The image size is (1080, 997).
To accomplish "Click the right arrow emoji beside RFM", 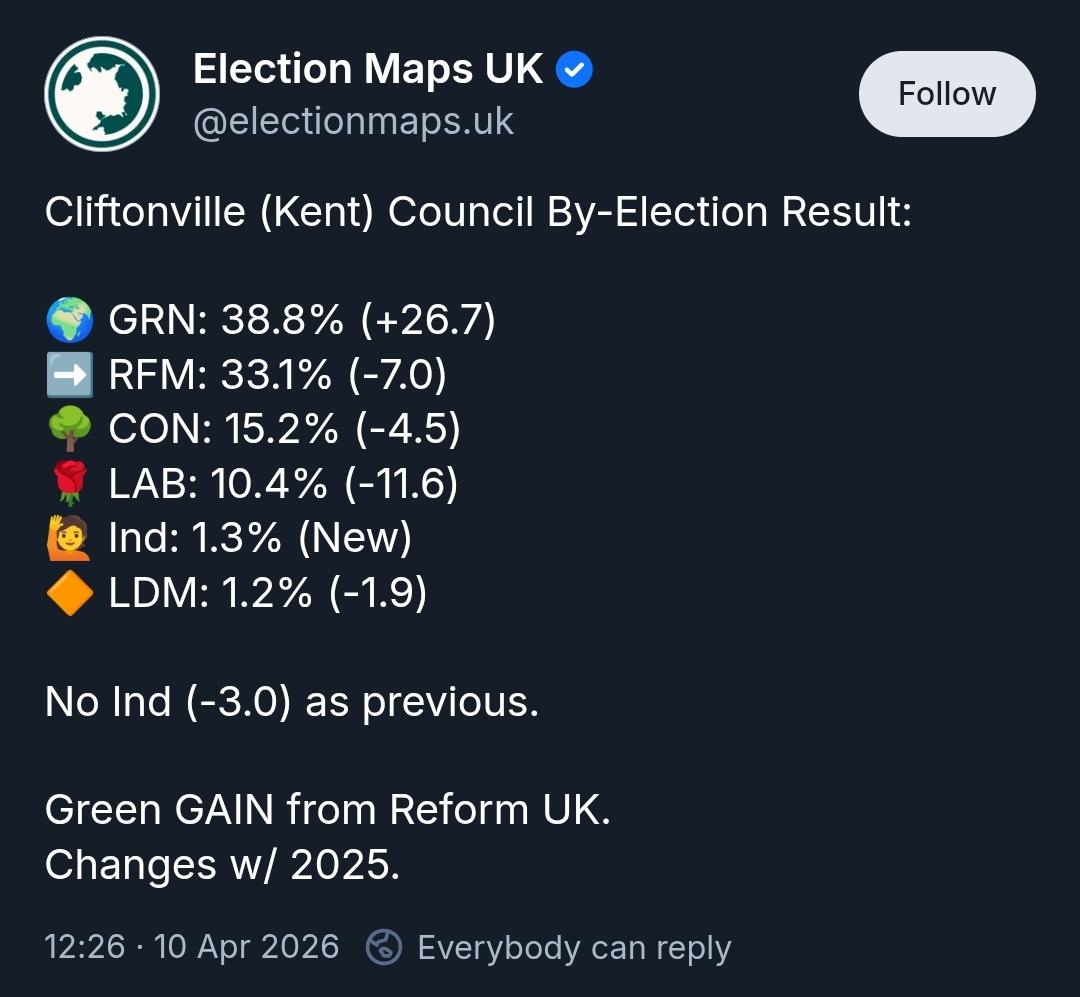I will 70,374.
